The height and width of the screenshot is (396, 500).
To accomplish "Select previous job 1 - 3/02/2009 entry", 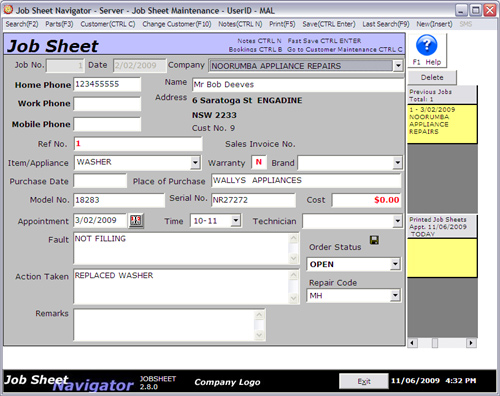I will (442, 124).
